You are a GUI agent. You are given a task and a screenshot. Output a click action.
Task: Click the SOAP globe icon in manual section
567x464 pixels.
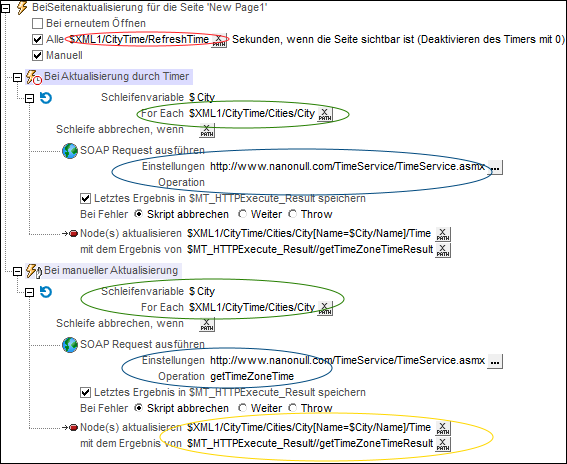70,345
